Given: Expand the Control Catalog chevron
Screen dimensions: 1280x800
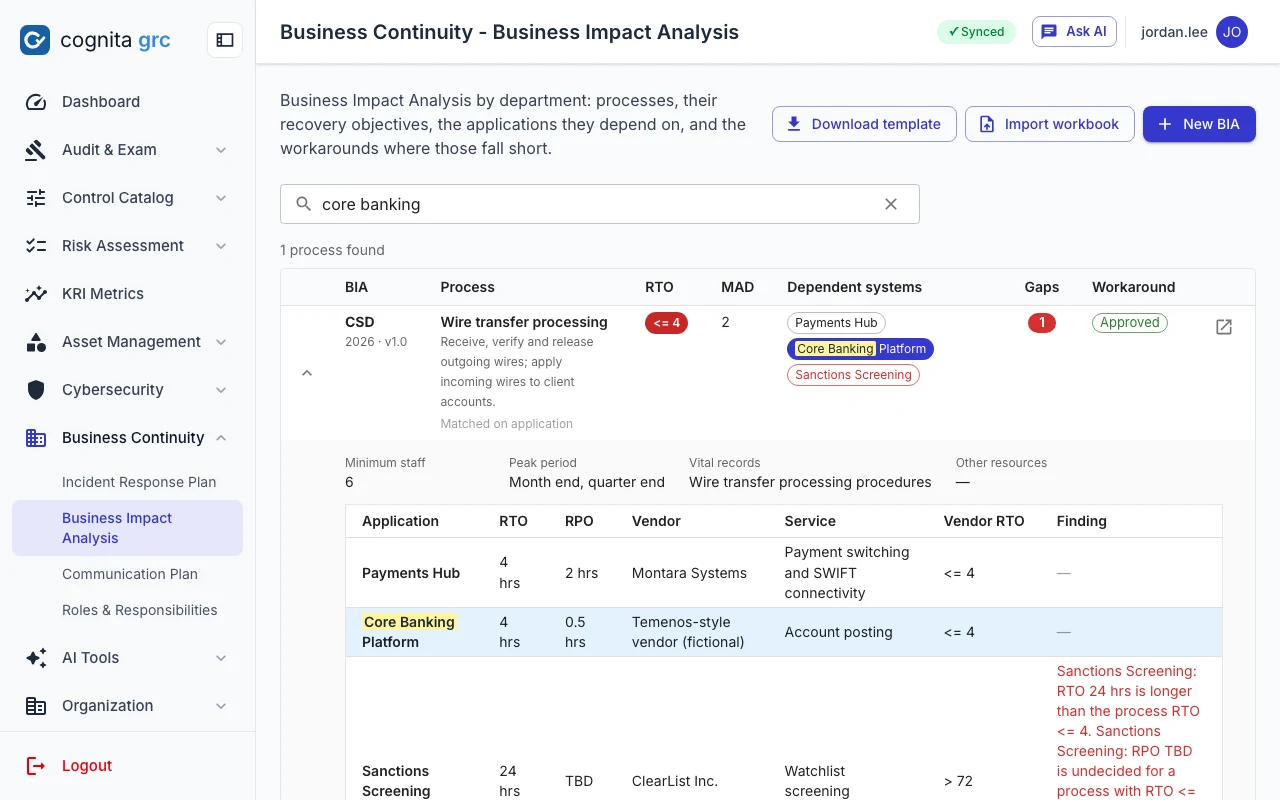Looking at the screenshot, I should pos(221,198).
